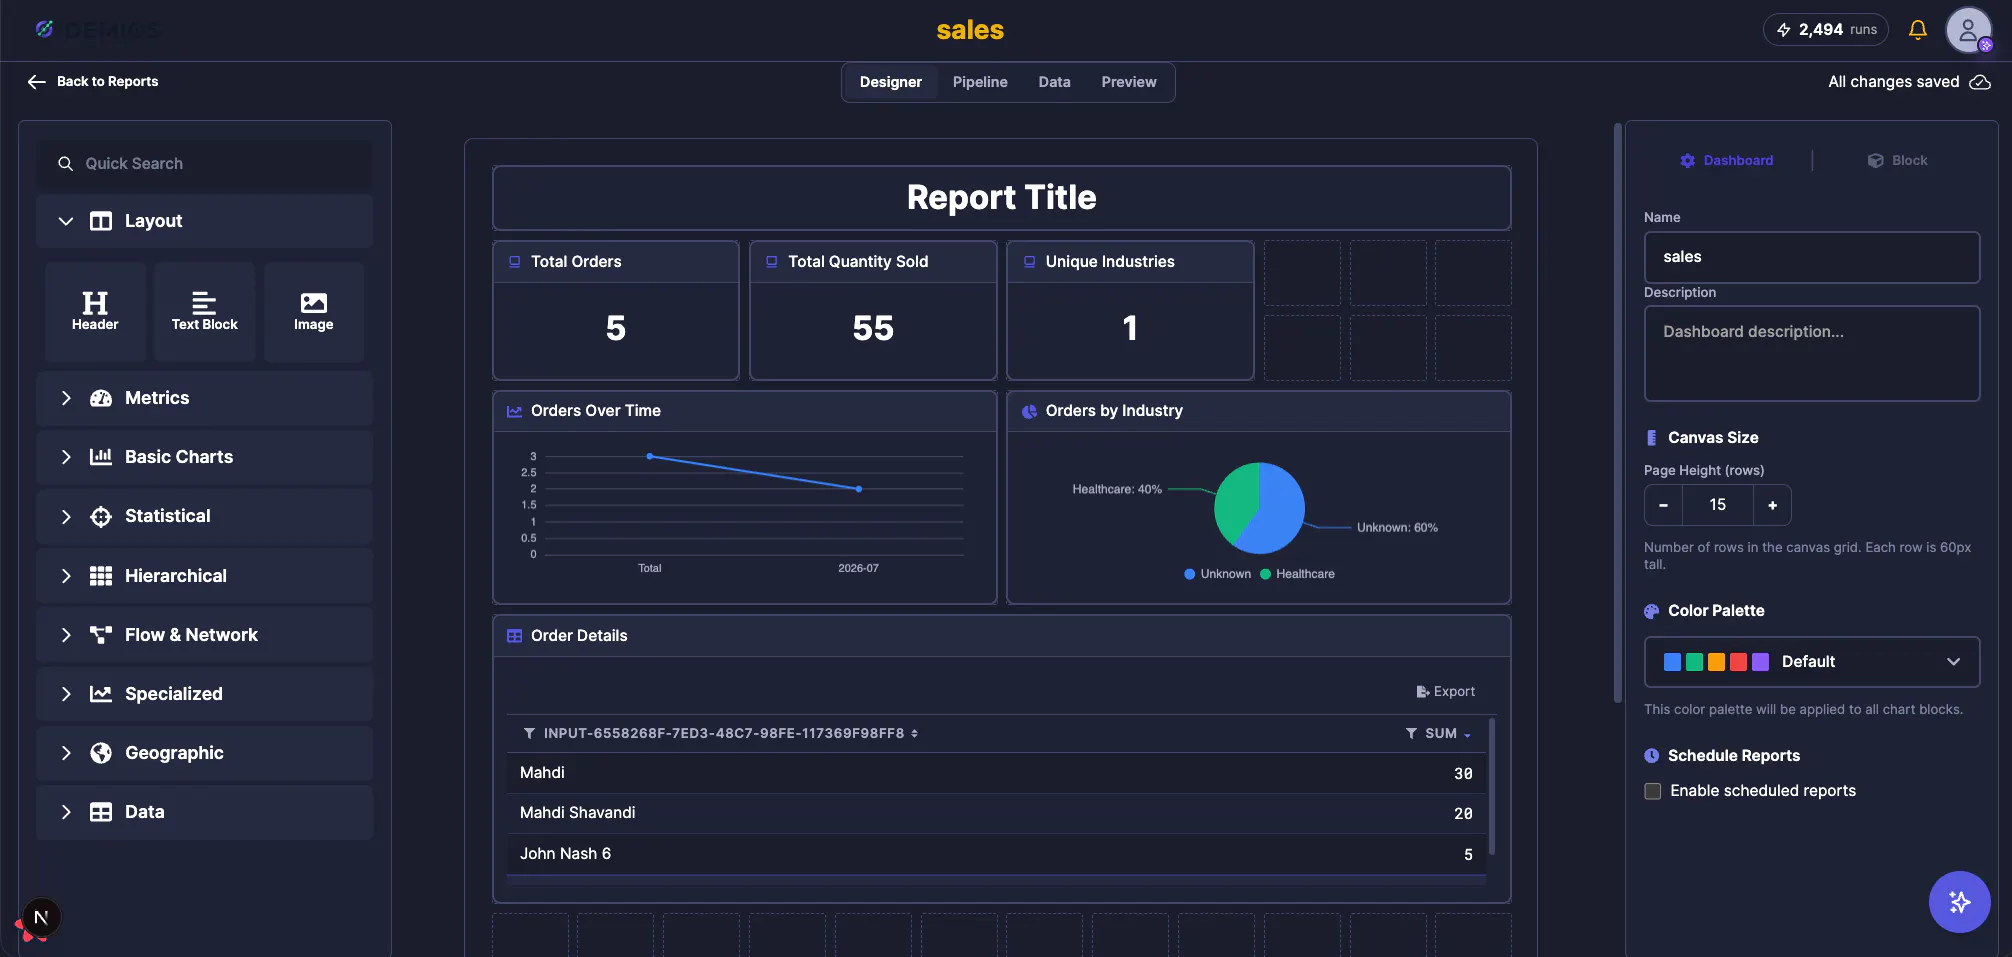
Task: Select the Block settings tab
Action: pyautogui.click(x=1897, y=161)
